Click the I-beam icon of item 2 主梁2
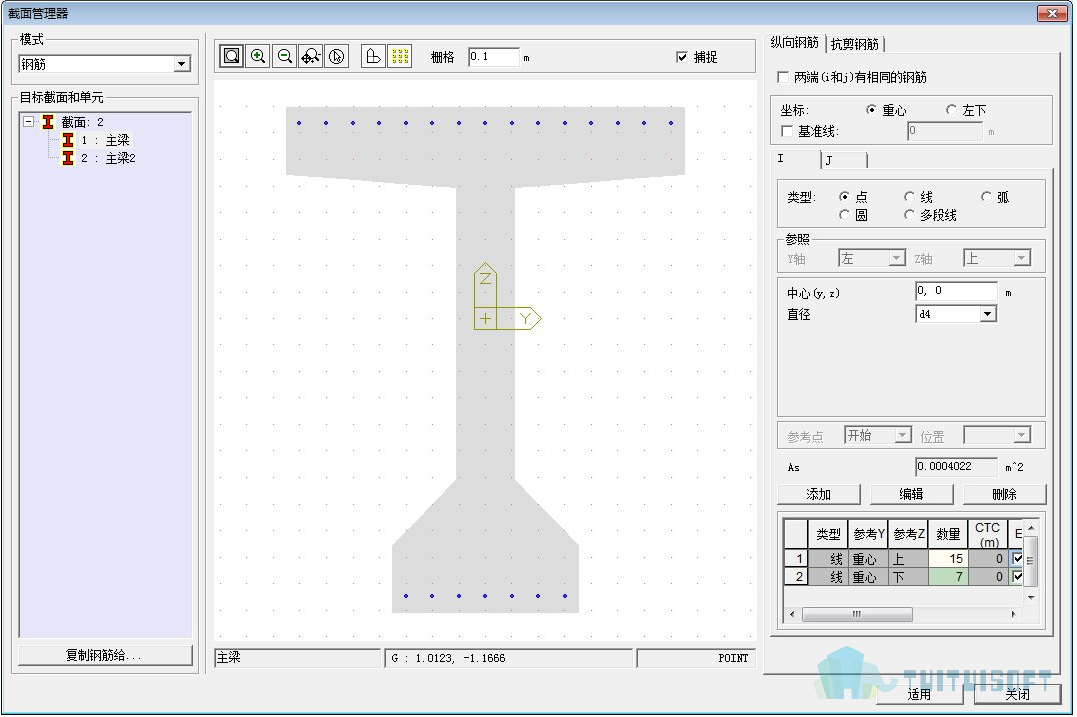 pos(68,158)
